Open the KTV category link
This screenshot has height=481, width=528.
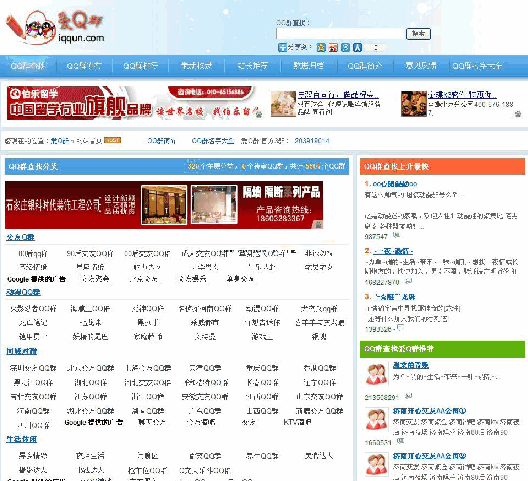[x=297, y=422]
